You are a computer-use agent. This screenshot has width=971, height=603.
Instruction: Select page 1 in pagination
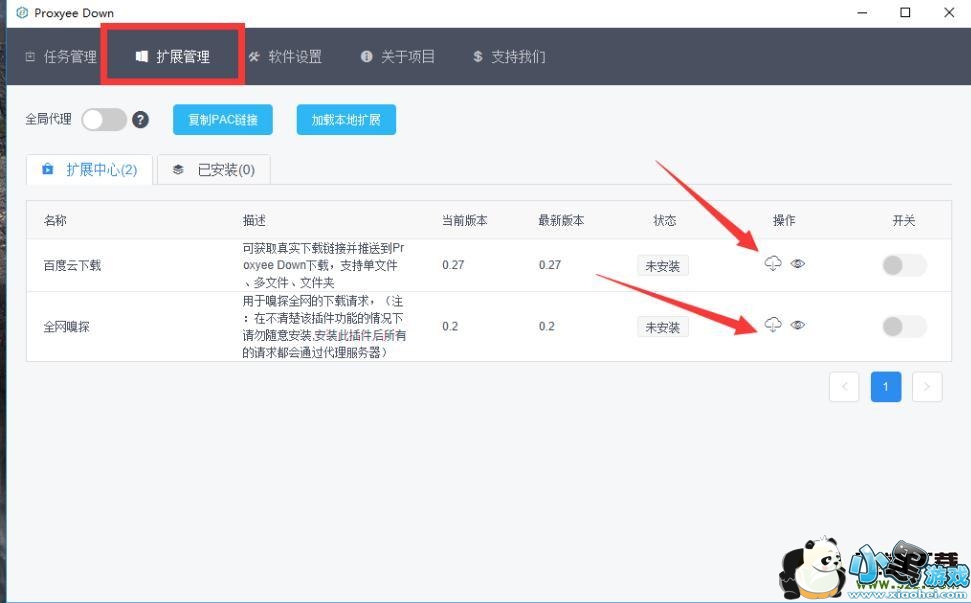[886, 387]
